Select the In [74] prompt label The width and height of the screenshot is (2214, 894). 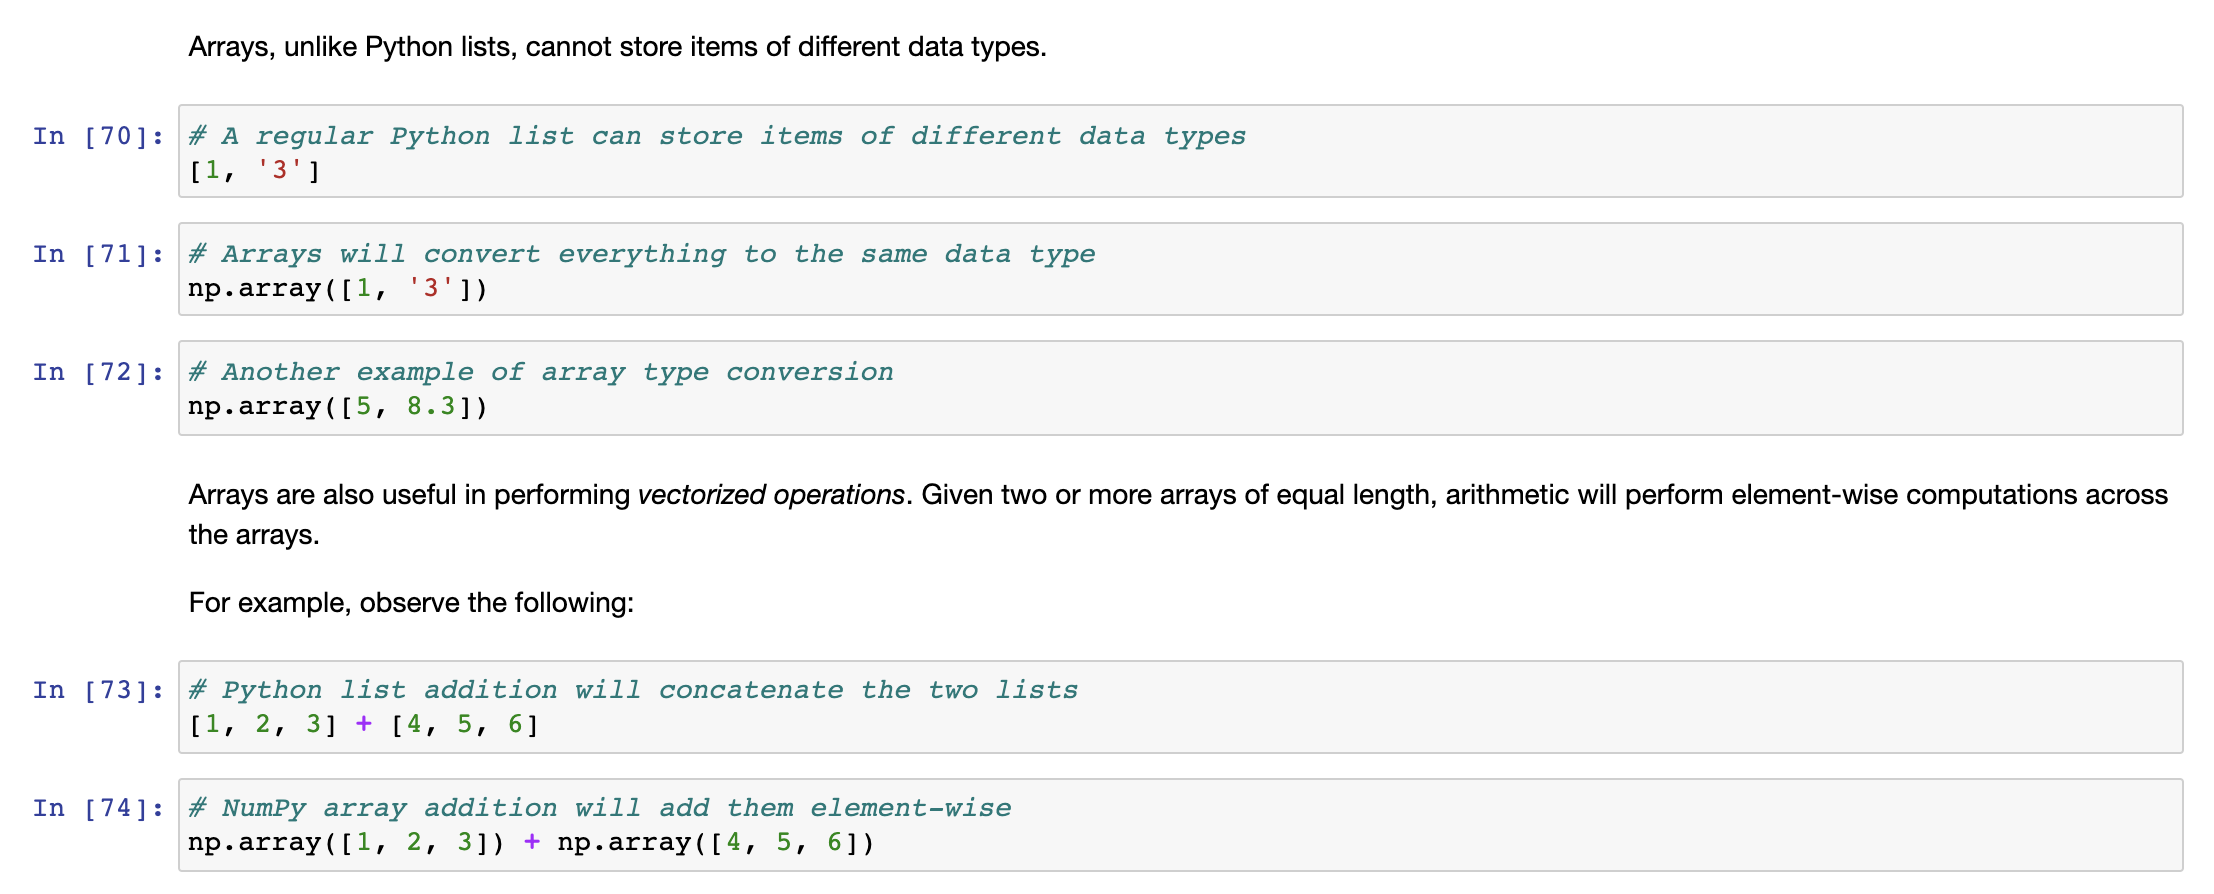pyautogui.click(x=98, y=808)
